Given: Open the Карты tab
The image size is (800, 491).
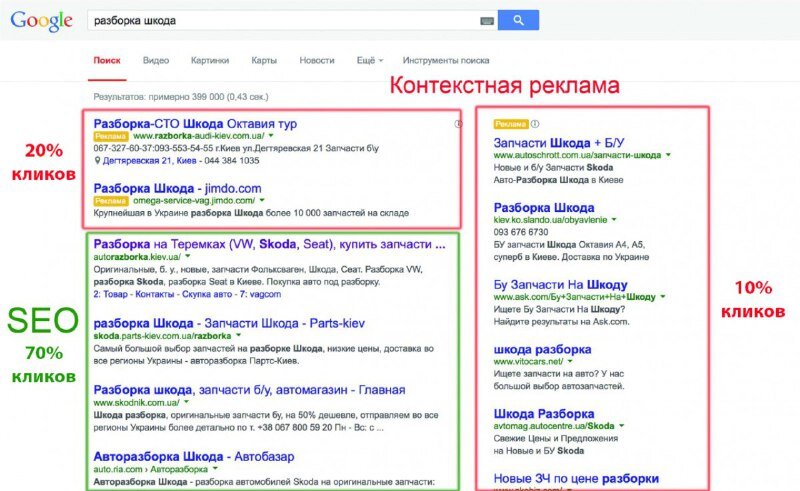Looking at the screenshot, I should (x=264, y=60).
